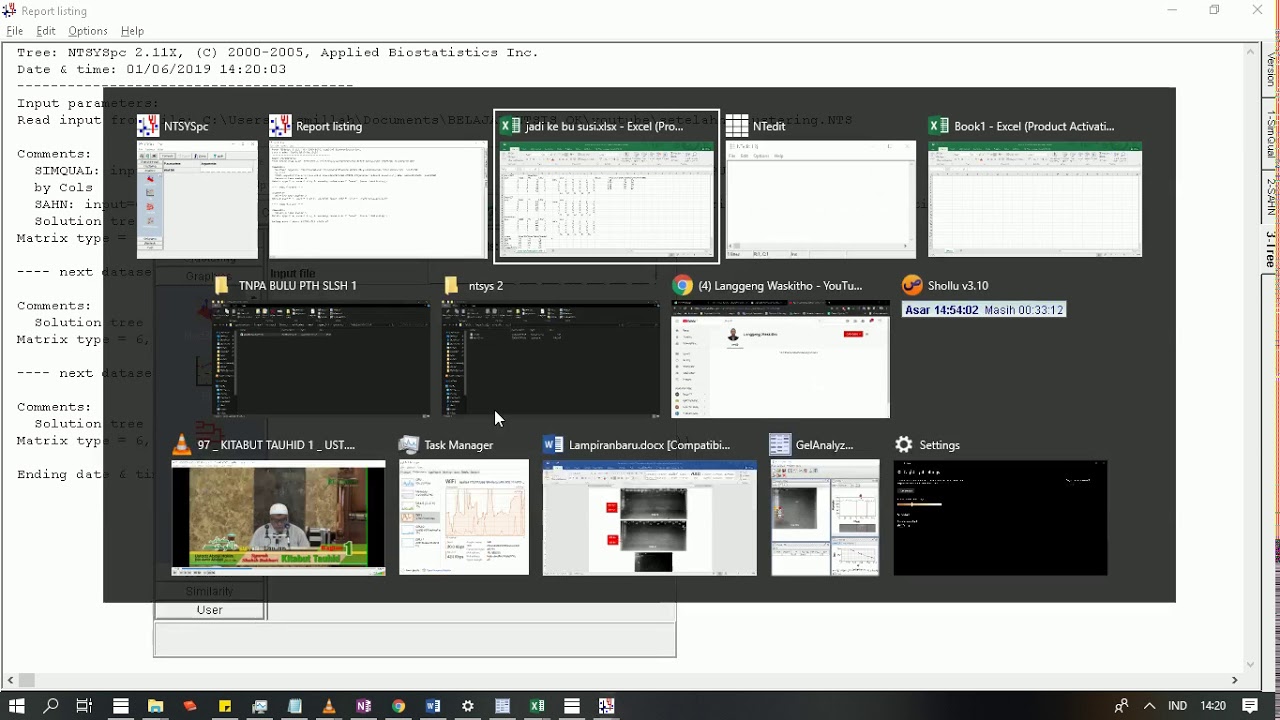The image size is (1280, 720).
Task: Switch to the Version side tab
Action: point(1271,70)
